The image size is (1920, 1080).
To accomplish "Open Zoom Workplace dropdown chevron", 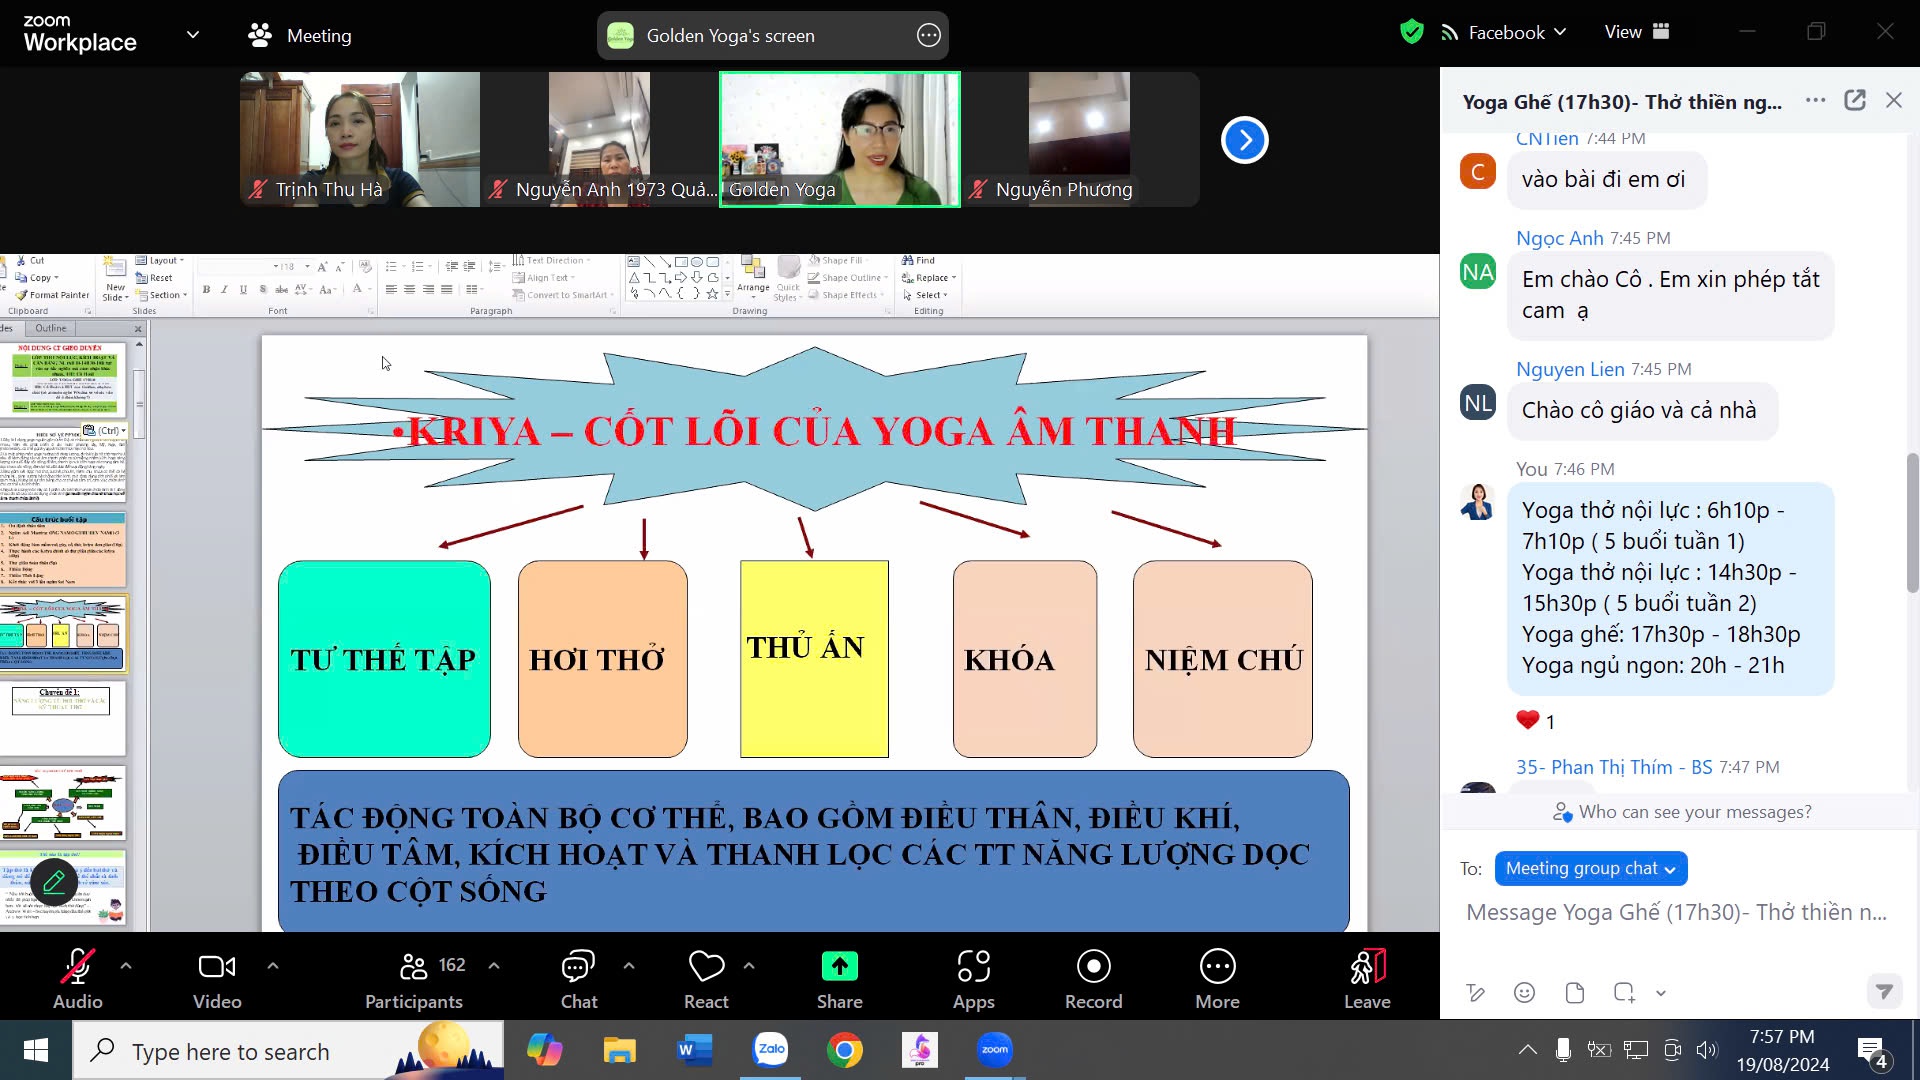I will pos(193,35).
